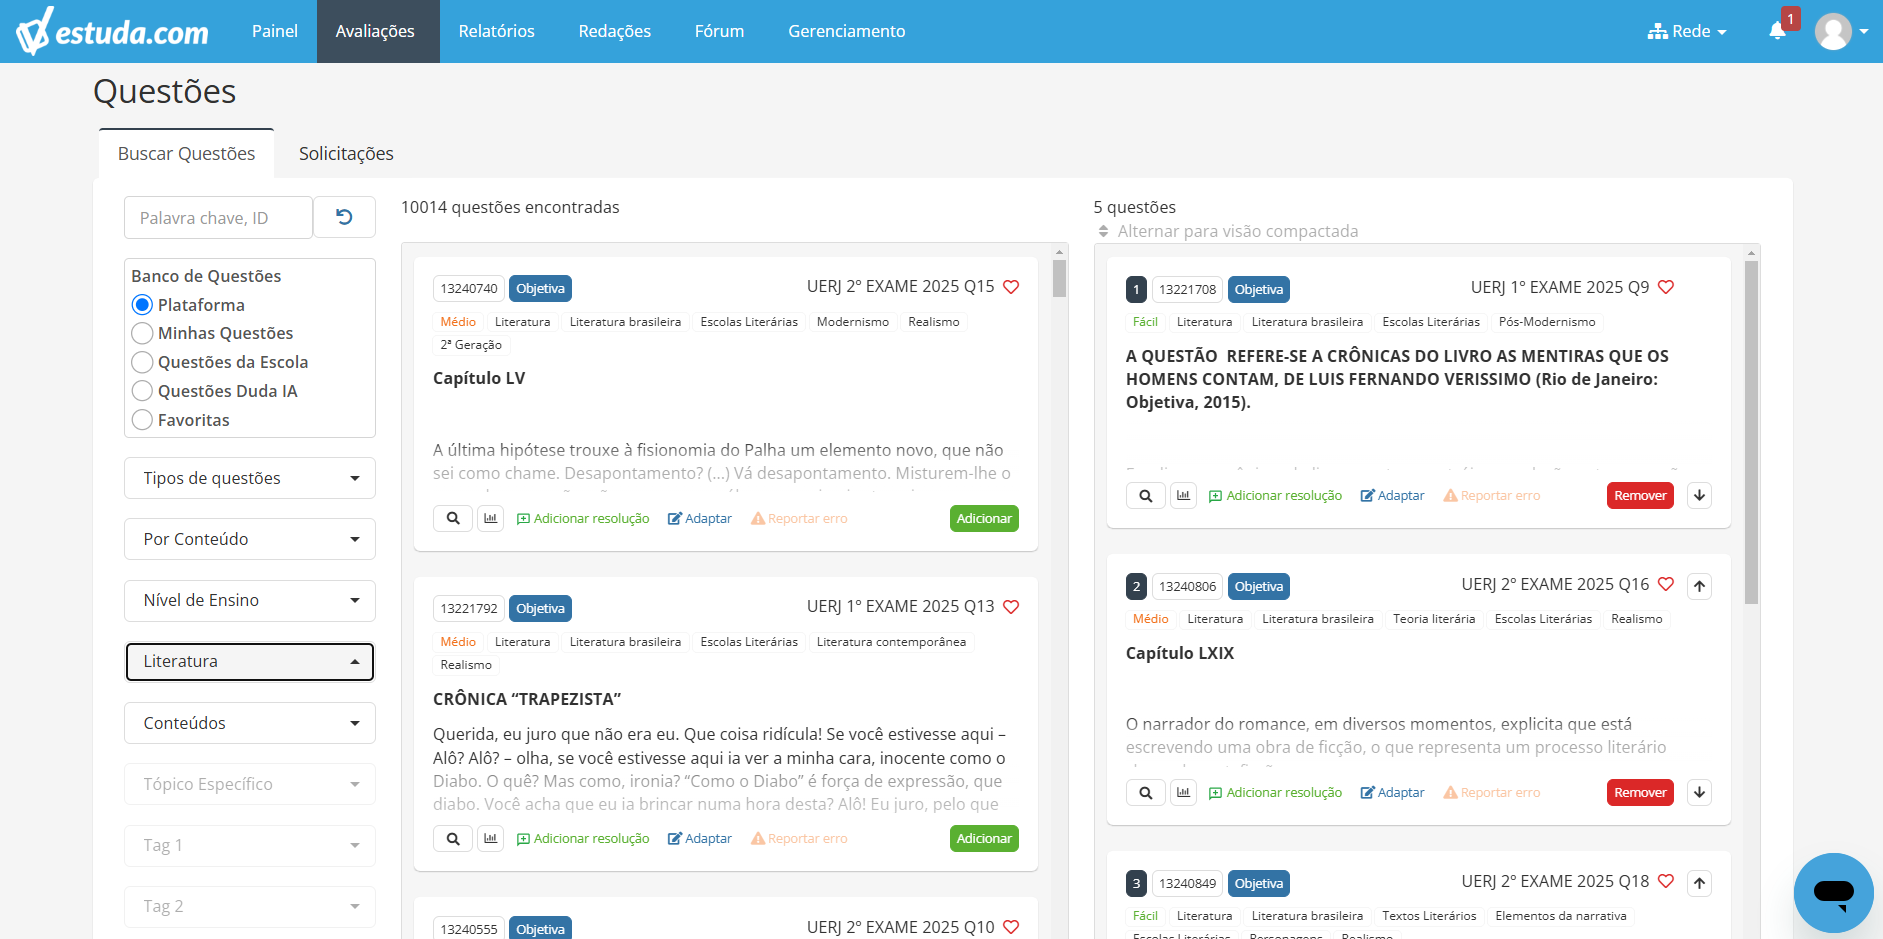Preview Capítulo LXIX with magnifier icon
Image resolution: width=1883 pixels, height=939 pixels.
pos(1146,792)
